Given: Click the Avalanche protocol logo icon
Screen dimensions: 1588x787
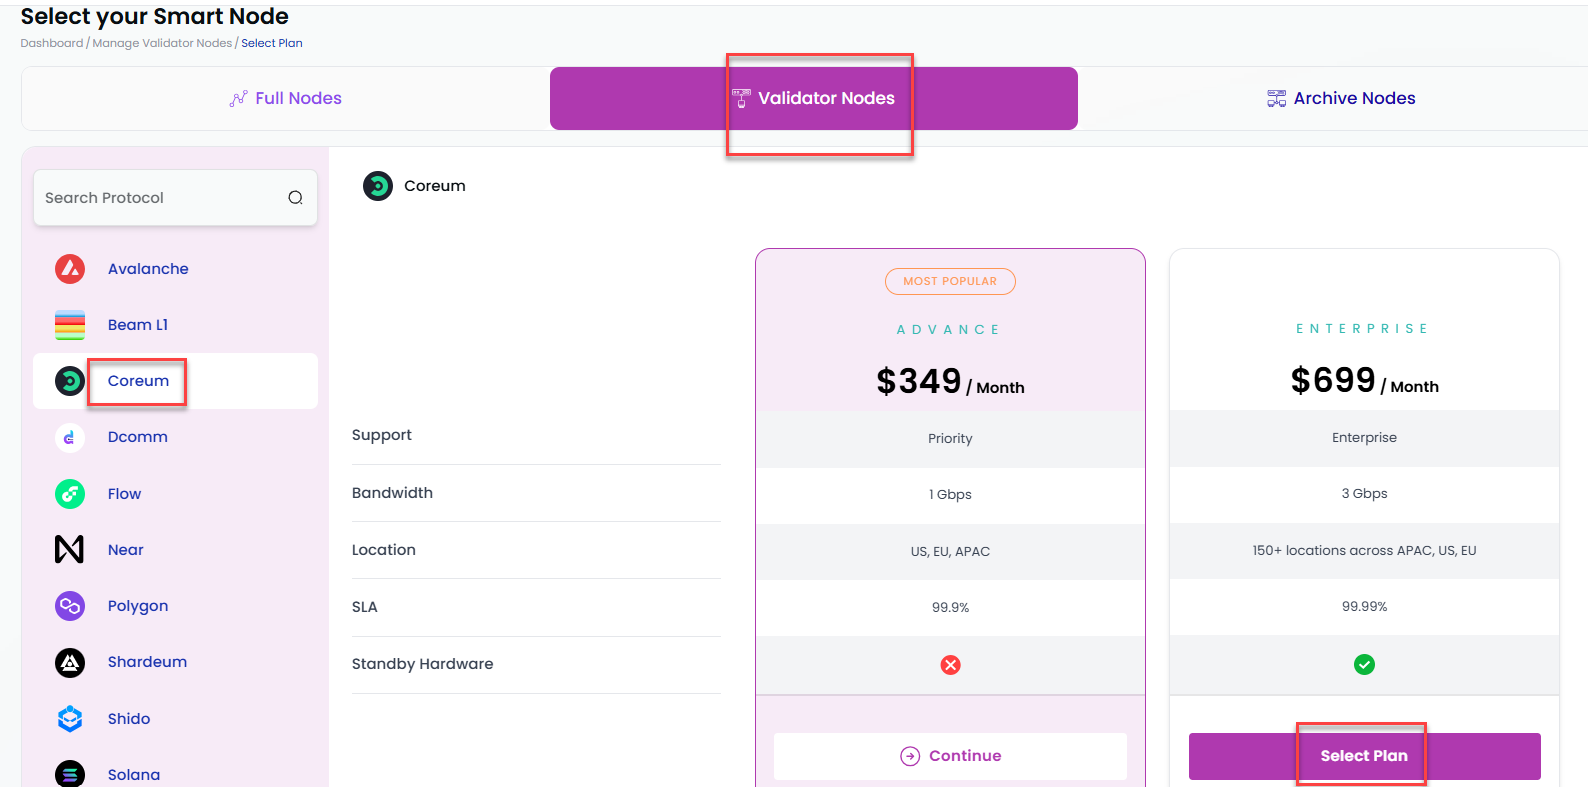Looking at the screenshot, I should coord(70,269).
